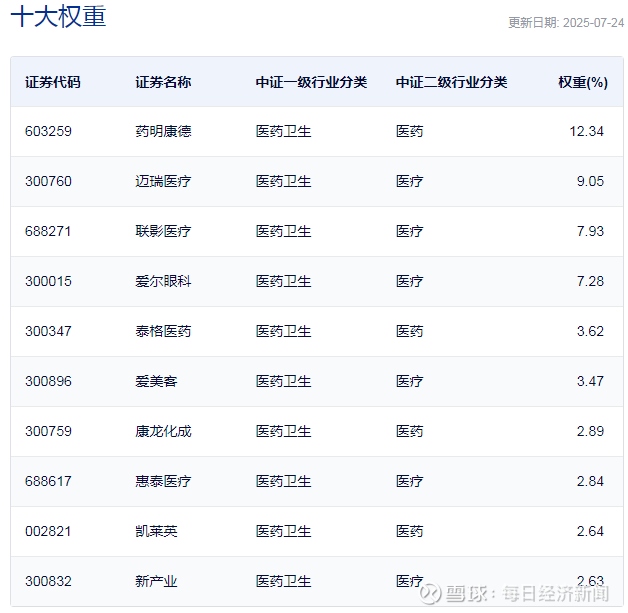Select stock name 联影医疗
The width and height of the screenshot is (628, 613).
click(x=163, y=231)
